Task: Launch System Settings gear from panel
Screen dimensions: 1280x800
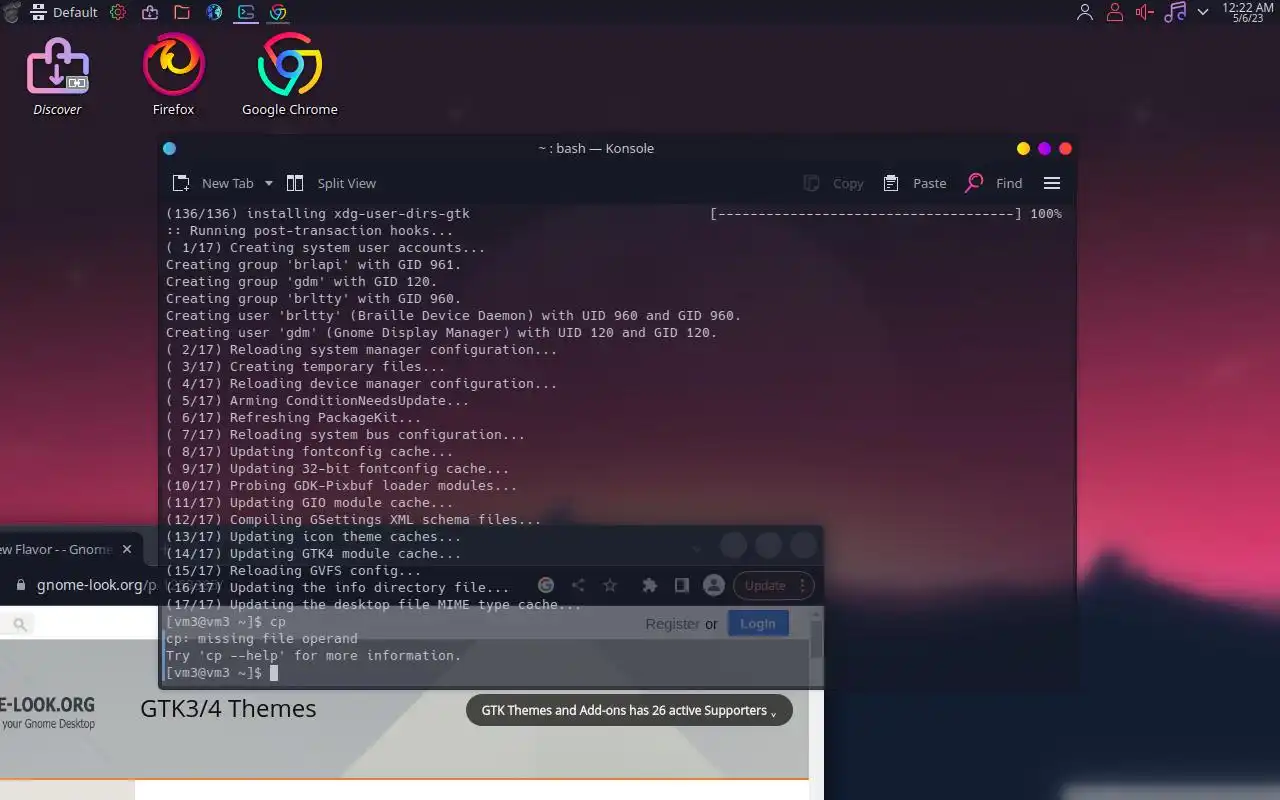Action: coord(118,12)
